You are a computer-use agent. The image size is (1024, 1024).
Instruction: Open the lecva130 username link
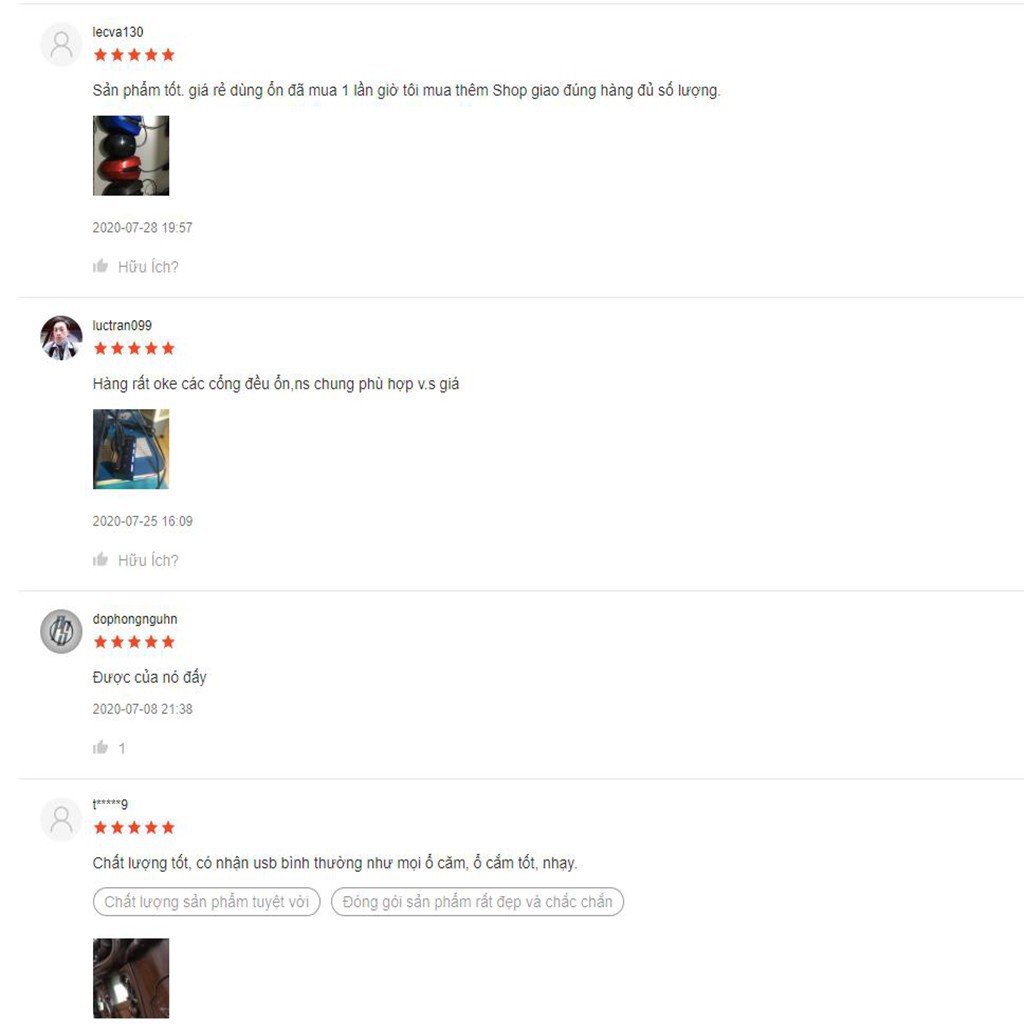118,32
